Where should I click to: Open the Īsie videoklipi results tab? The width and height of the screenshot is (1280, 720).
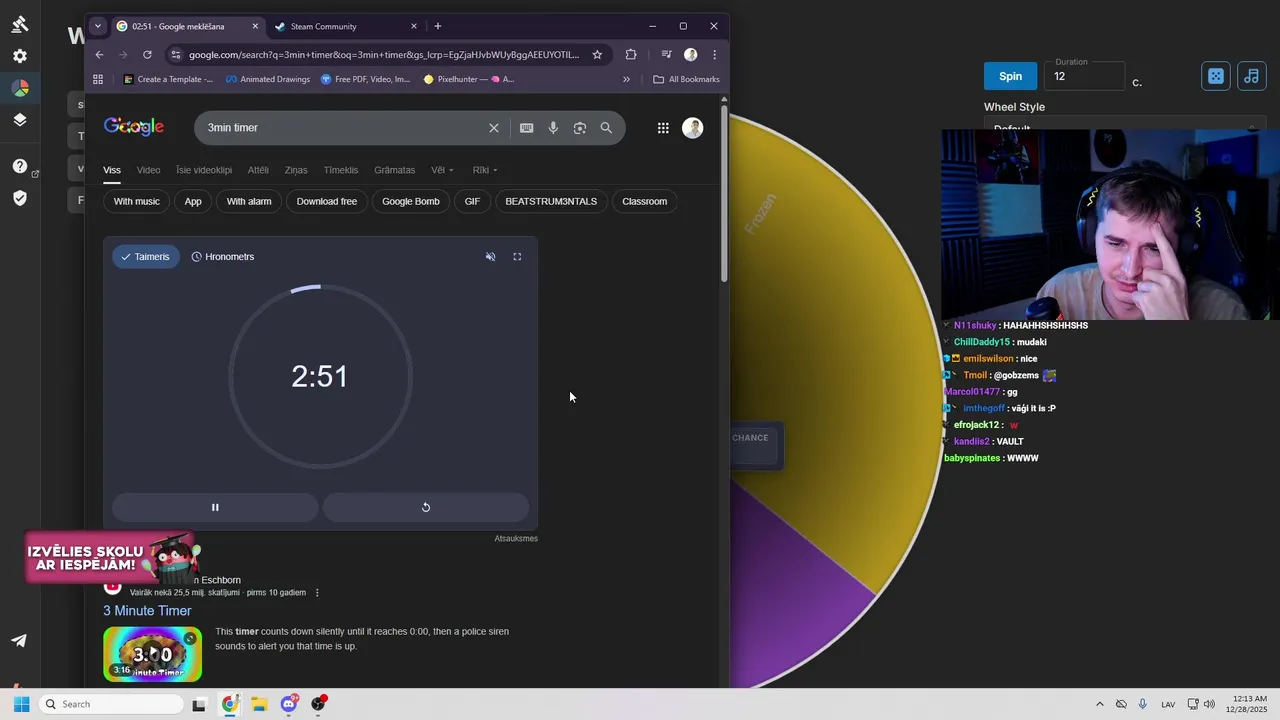[204, 170]
